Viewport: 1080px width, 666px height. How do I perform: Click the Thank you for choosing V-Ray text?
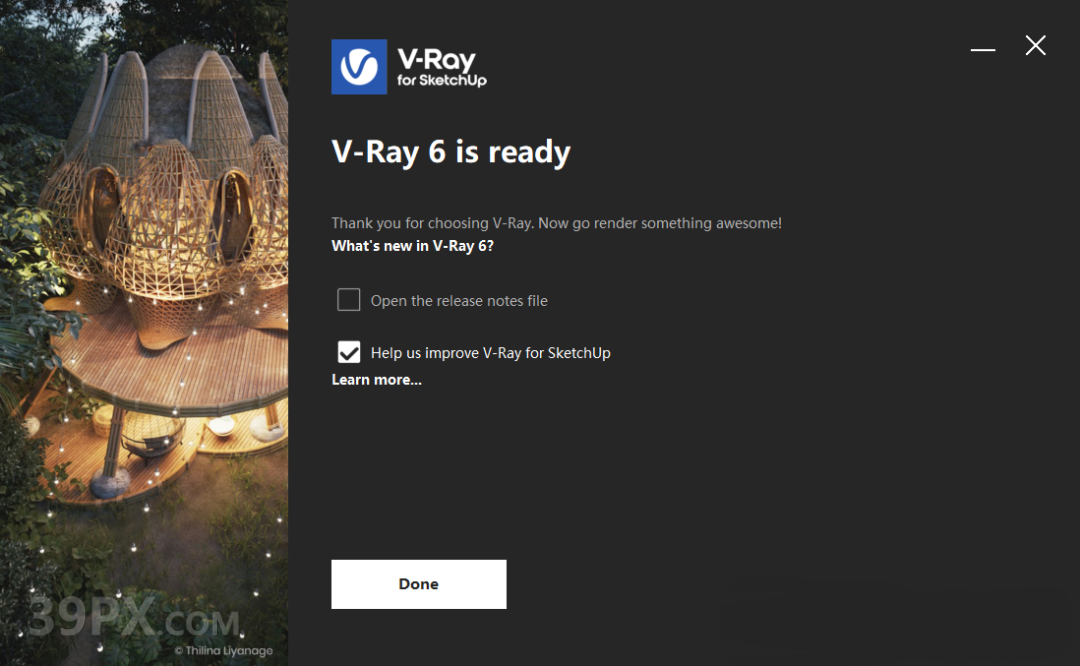557,223
